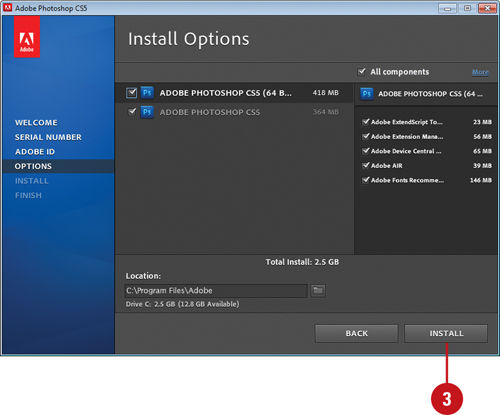Toggle the All components checkbox
Viewport: 500px width, 415px height.
(361, 72)
